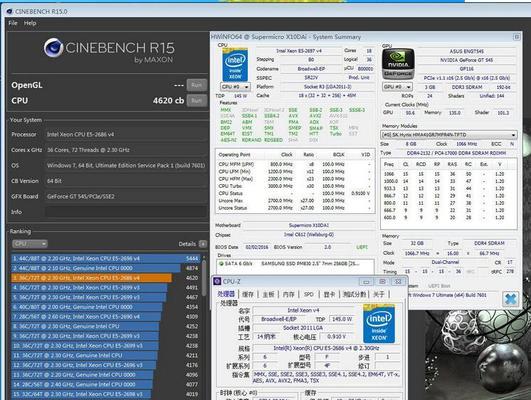Click the Supermicro X10DAi motherboard field
The image size is (531, 400).
(309, 225)
